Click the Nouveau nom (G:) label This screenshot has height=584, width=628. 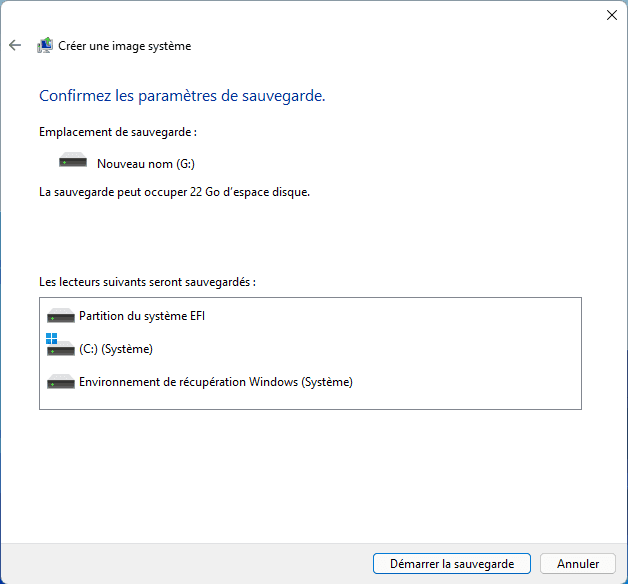146,164
